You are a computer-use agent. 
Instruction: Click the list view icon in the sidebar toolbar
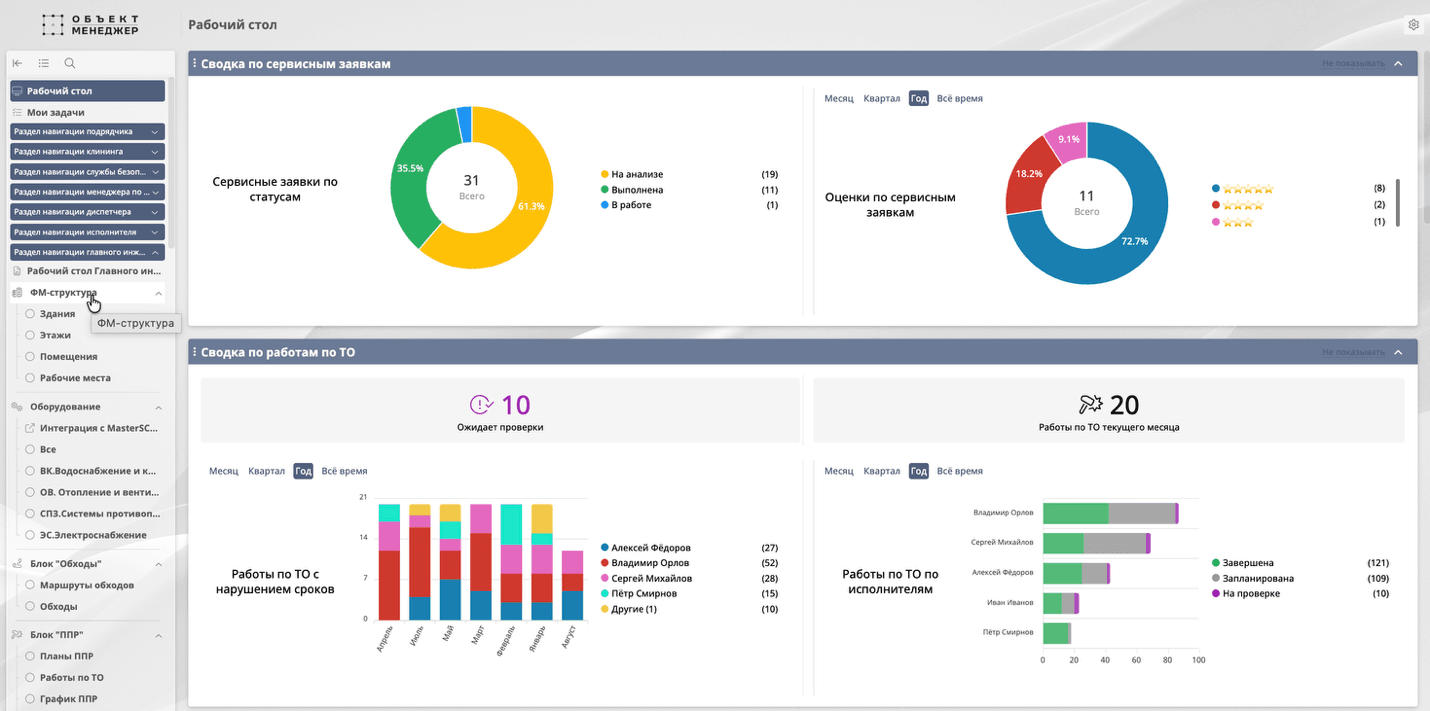[x=44, y=63]
